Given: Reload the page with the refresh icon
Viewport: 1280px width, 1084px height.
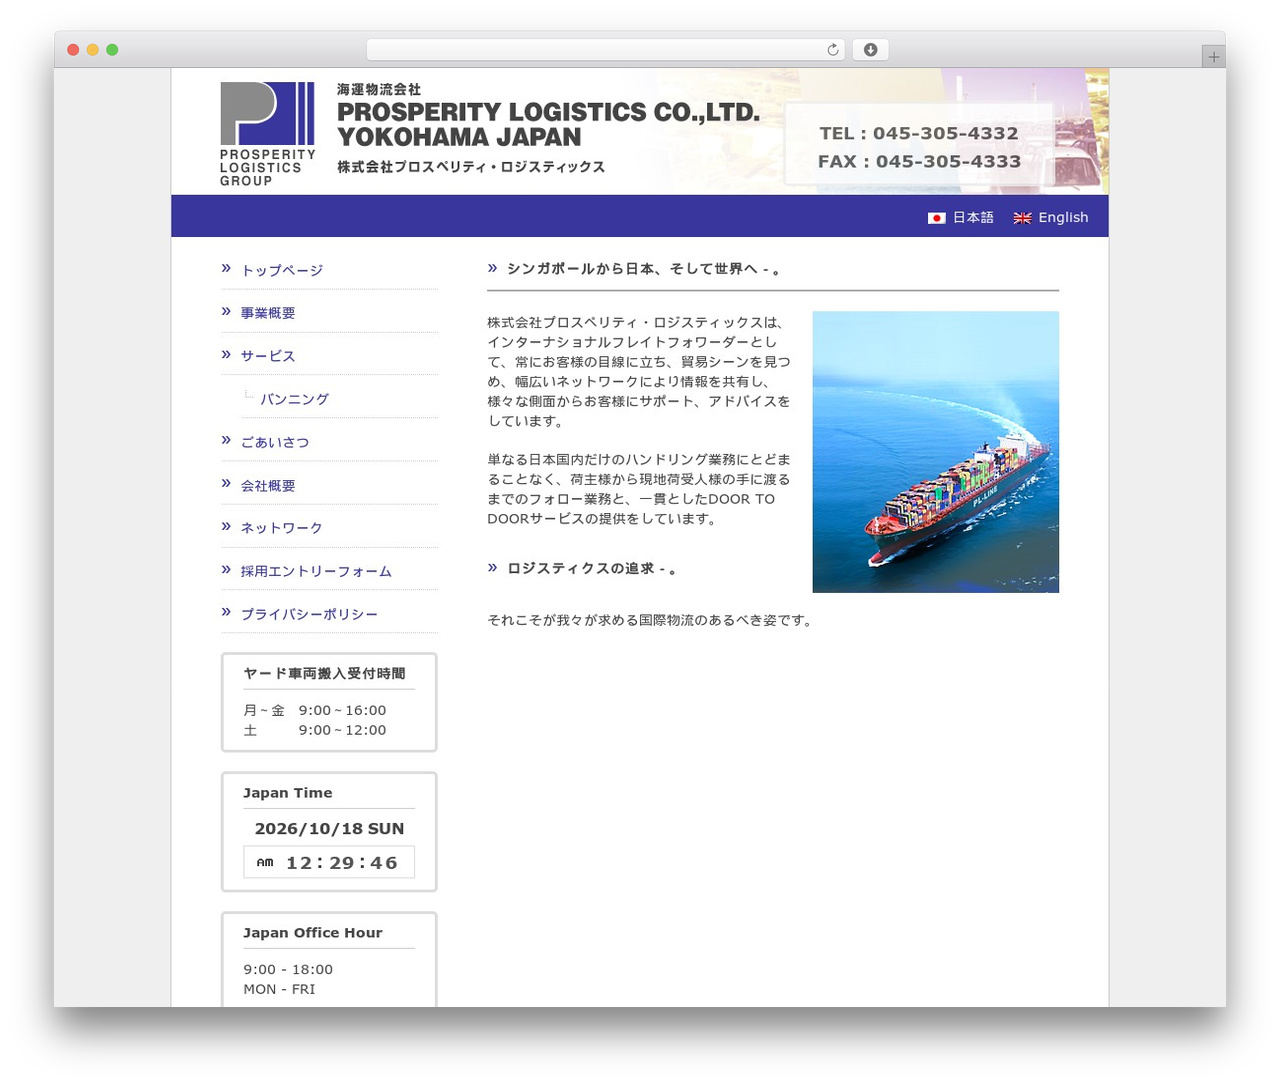Looking at the screenshot, I should point(832,50).
